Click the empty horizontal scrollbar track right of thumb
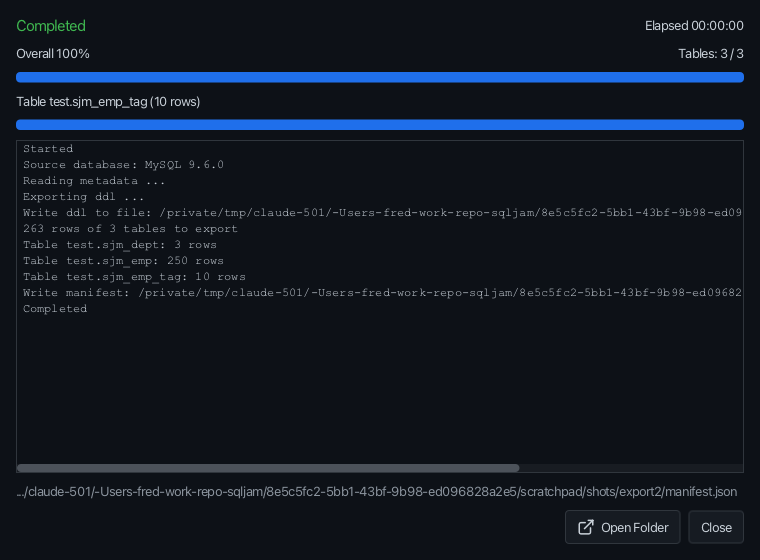Screen dimensions: 760x560 (631, 468)
